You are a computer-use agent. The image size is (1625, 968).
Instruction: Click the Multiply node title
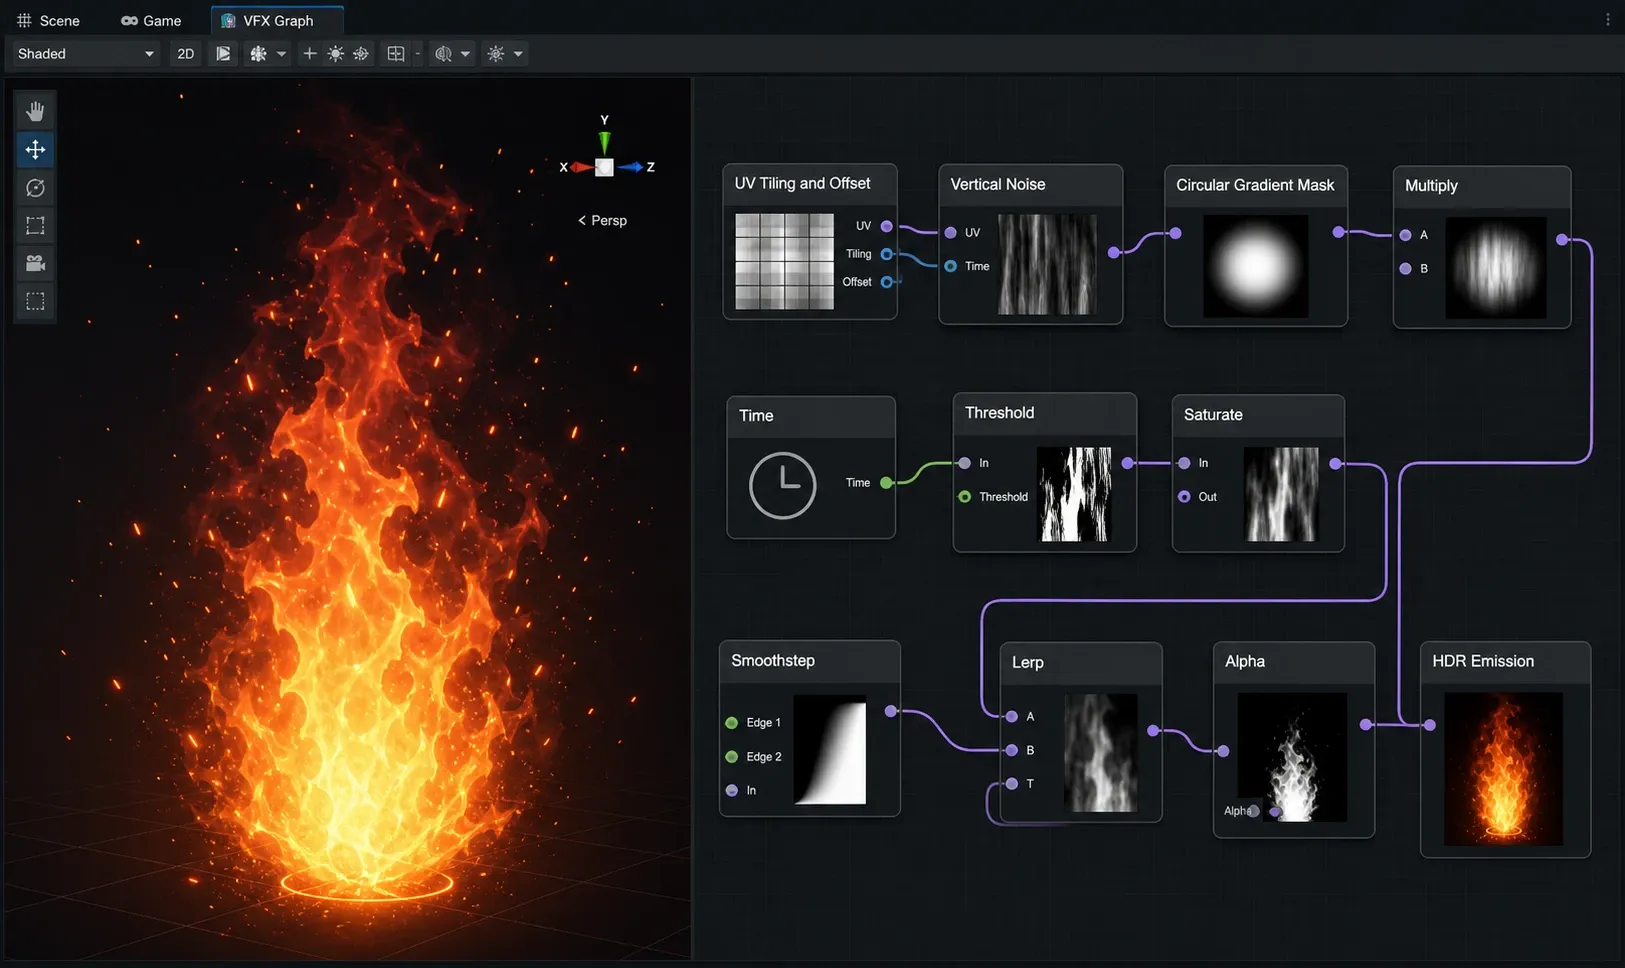pyautogui.click(x=1431, y=186)
